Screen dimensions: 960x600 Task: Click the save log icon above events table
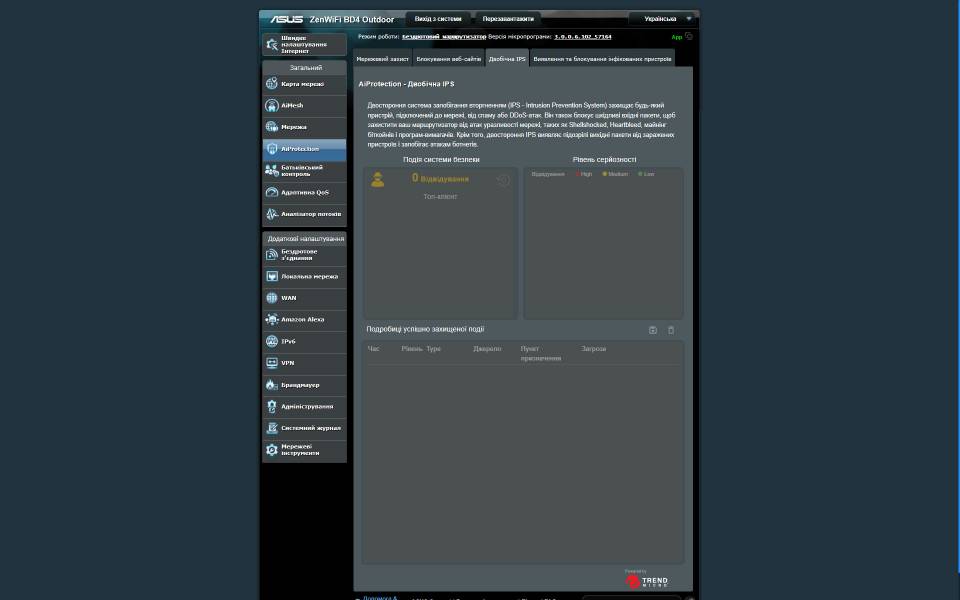(x=653, y=330)
